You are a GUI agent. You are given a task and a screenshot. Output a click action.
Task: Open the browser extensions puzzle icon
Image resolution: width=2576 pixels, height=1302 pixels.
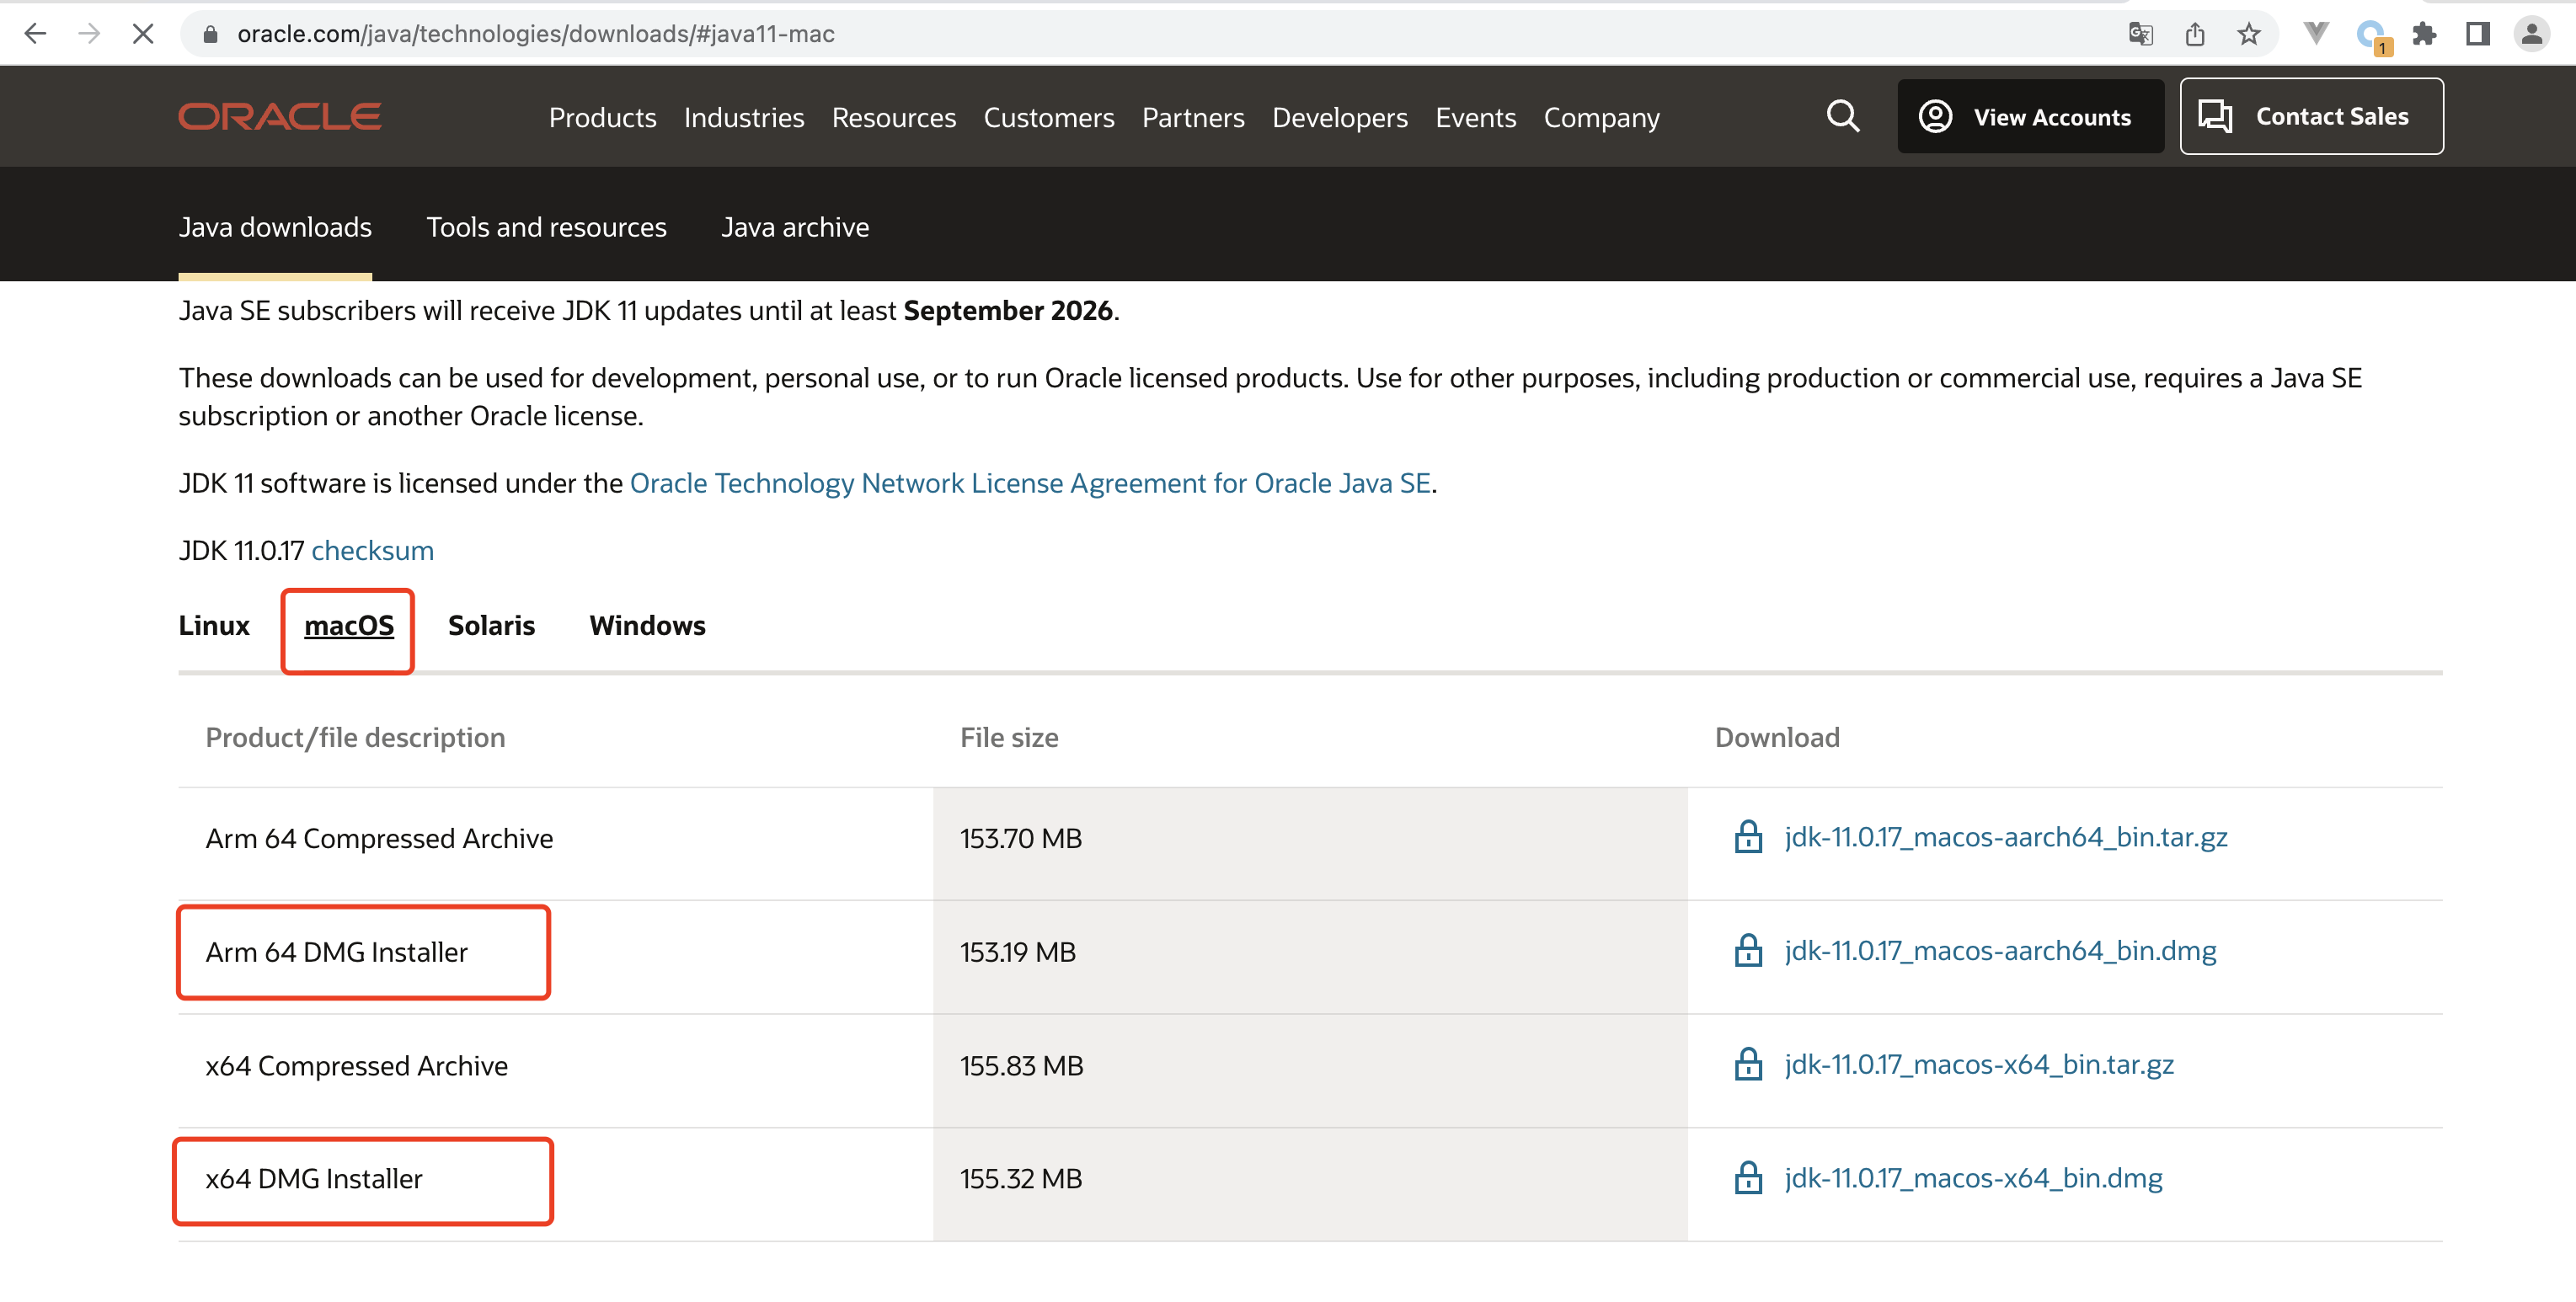coord(2424,34)
